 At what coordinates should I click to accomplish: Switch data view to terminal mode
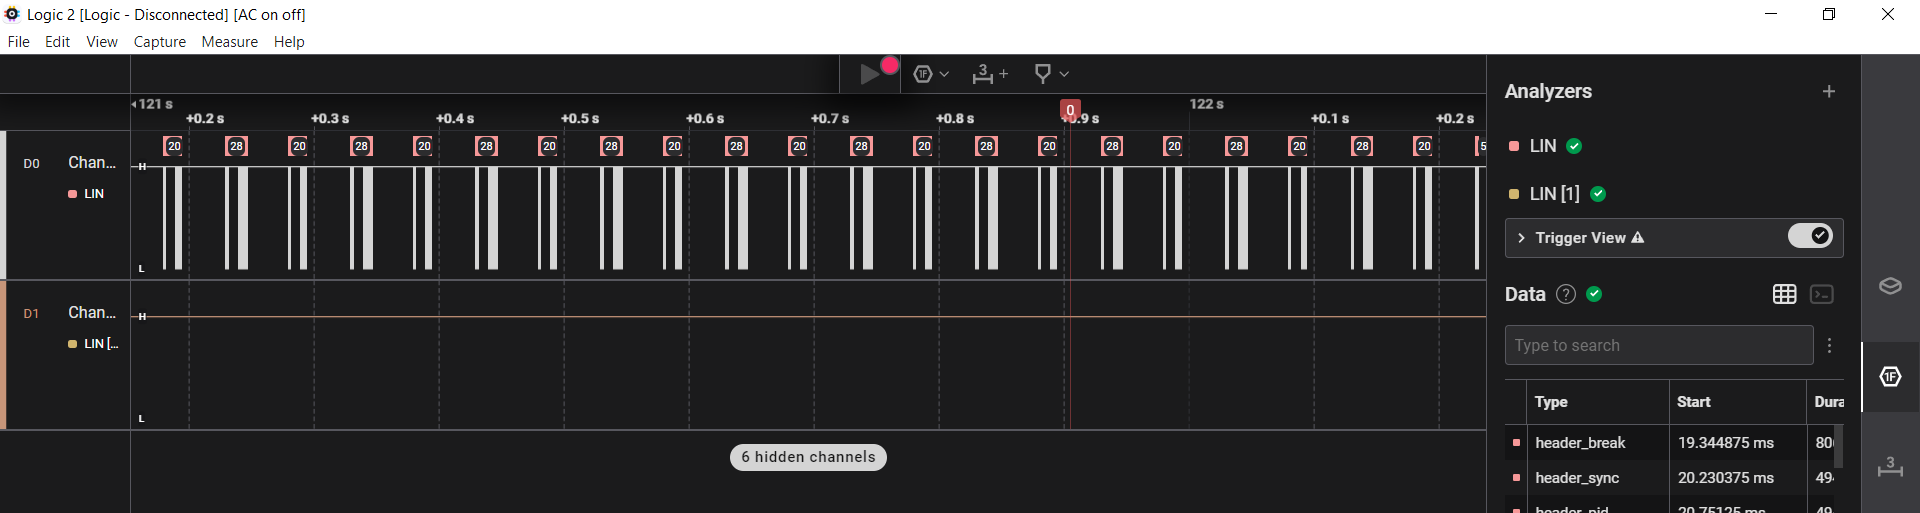click(1822, 294)
